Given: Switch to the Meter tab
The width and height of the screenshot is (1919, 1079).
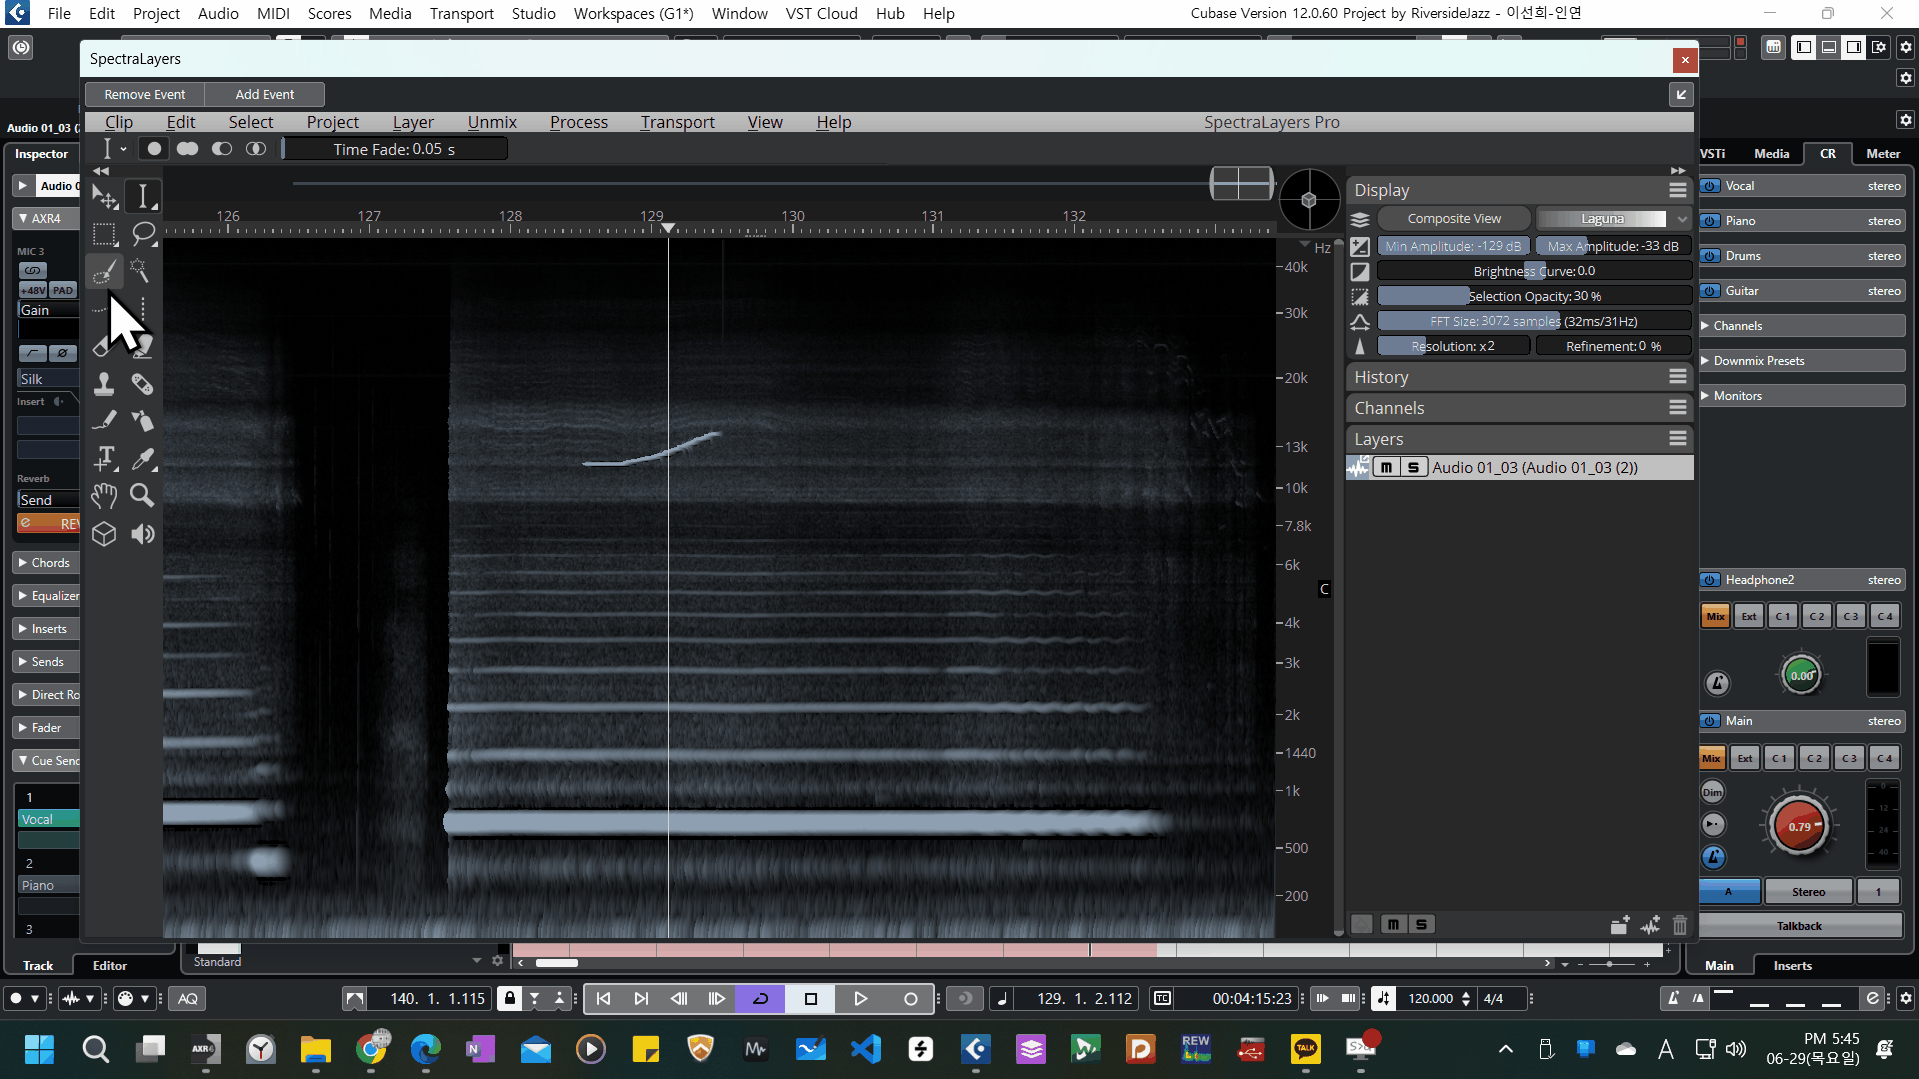Looking at the screenshot, I should (1882, 154).
